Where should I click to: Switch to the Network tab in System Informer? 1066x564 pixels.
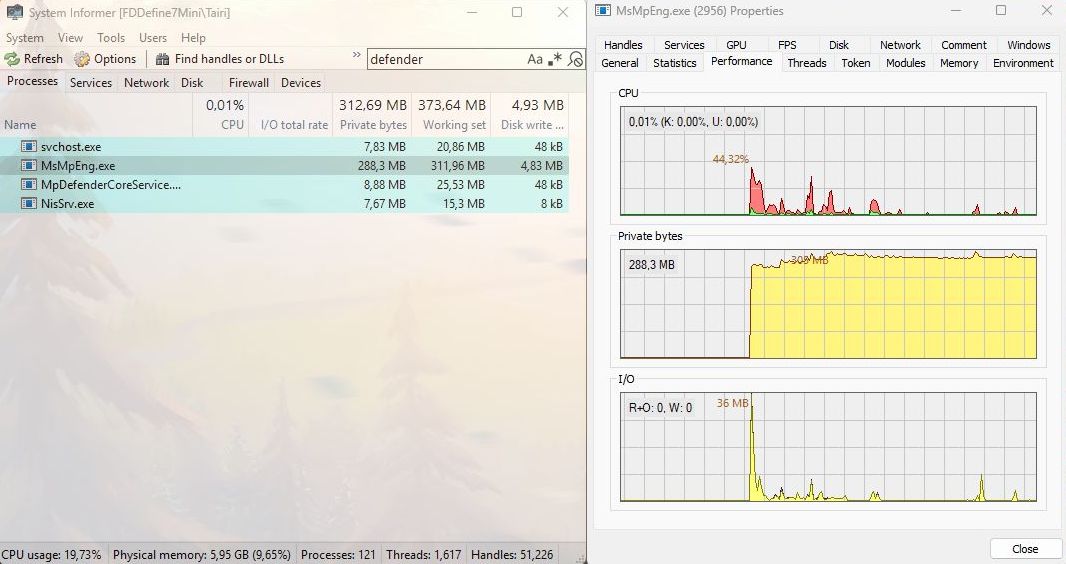(146, 82)
